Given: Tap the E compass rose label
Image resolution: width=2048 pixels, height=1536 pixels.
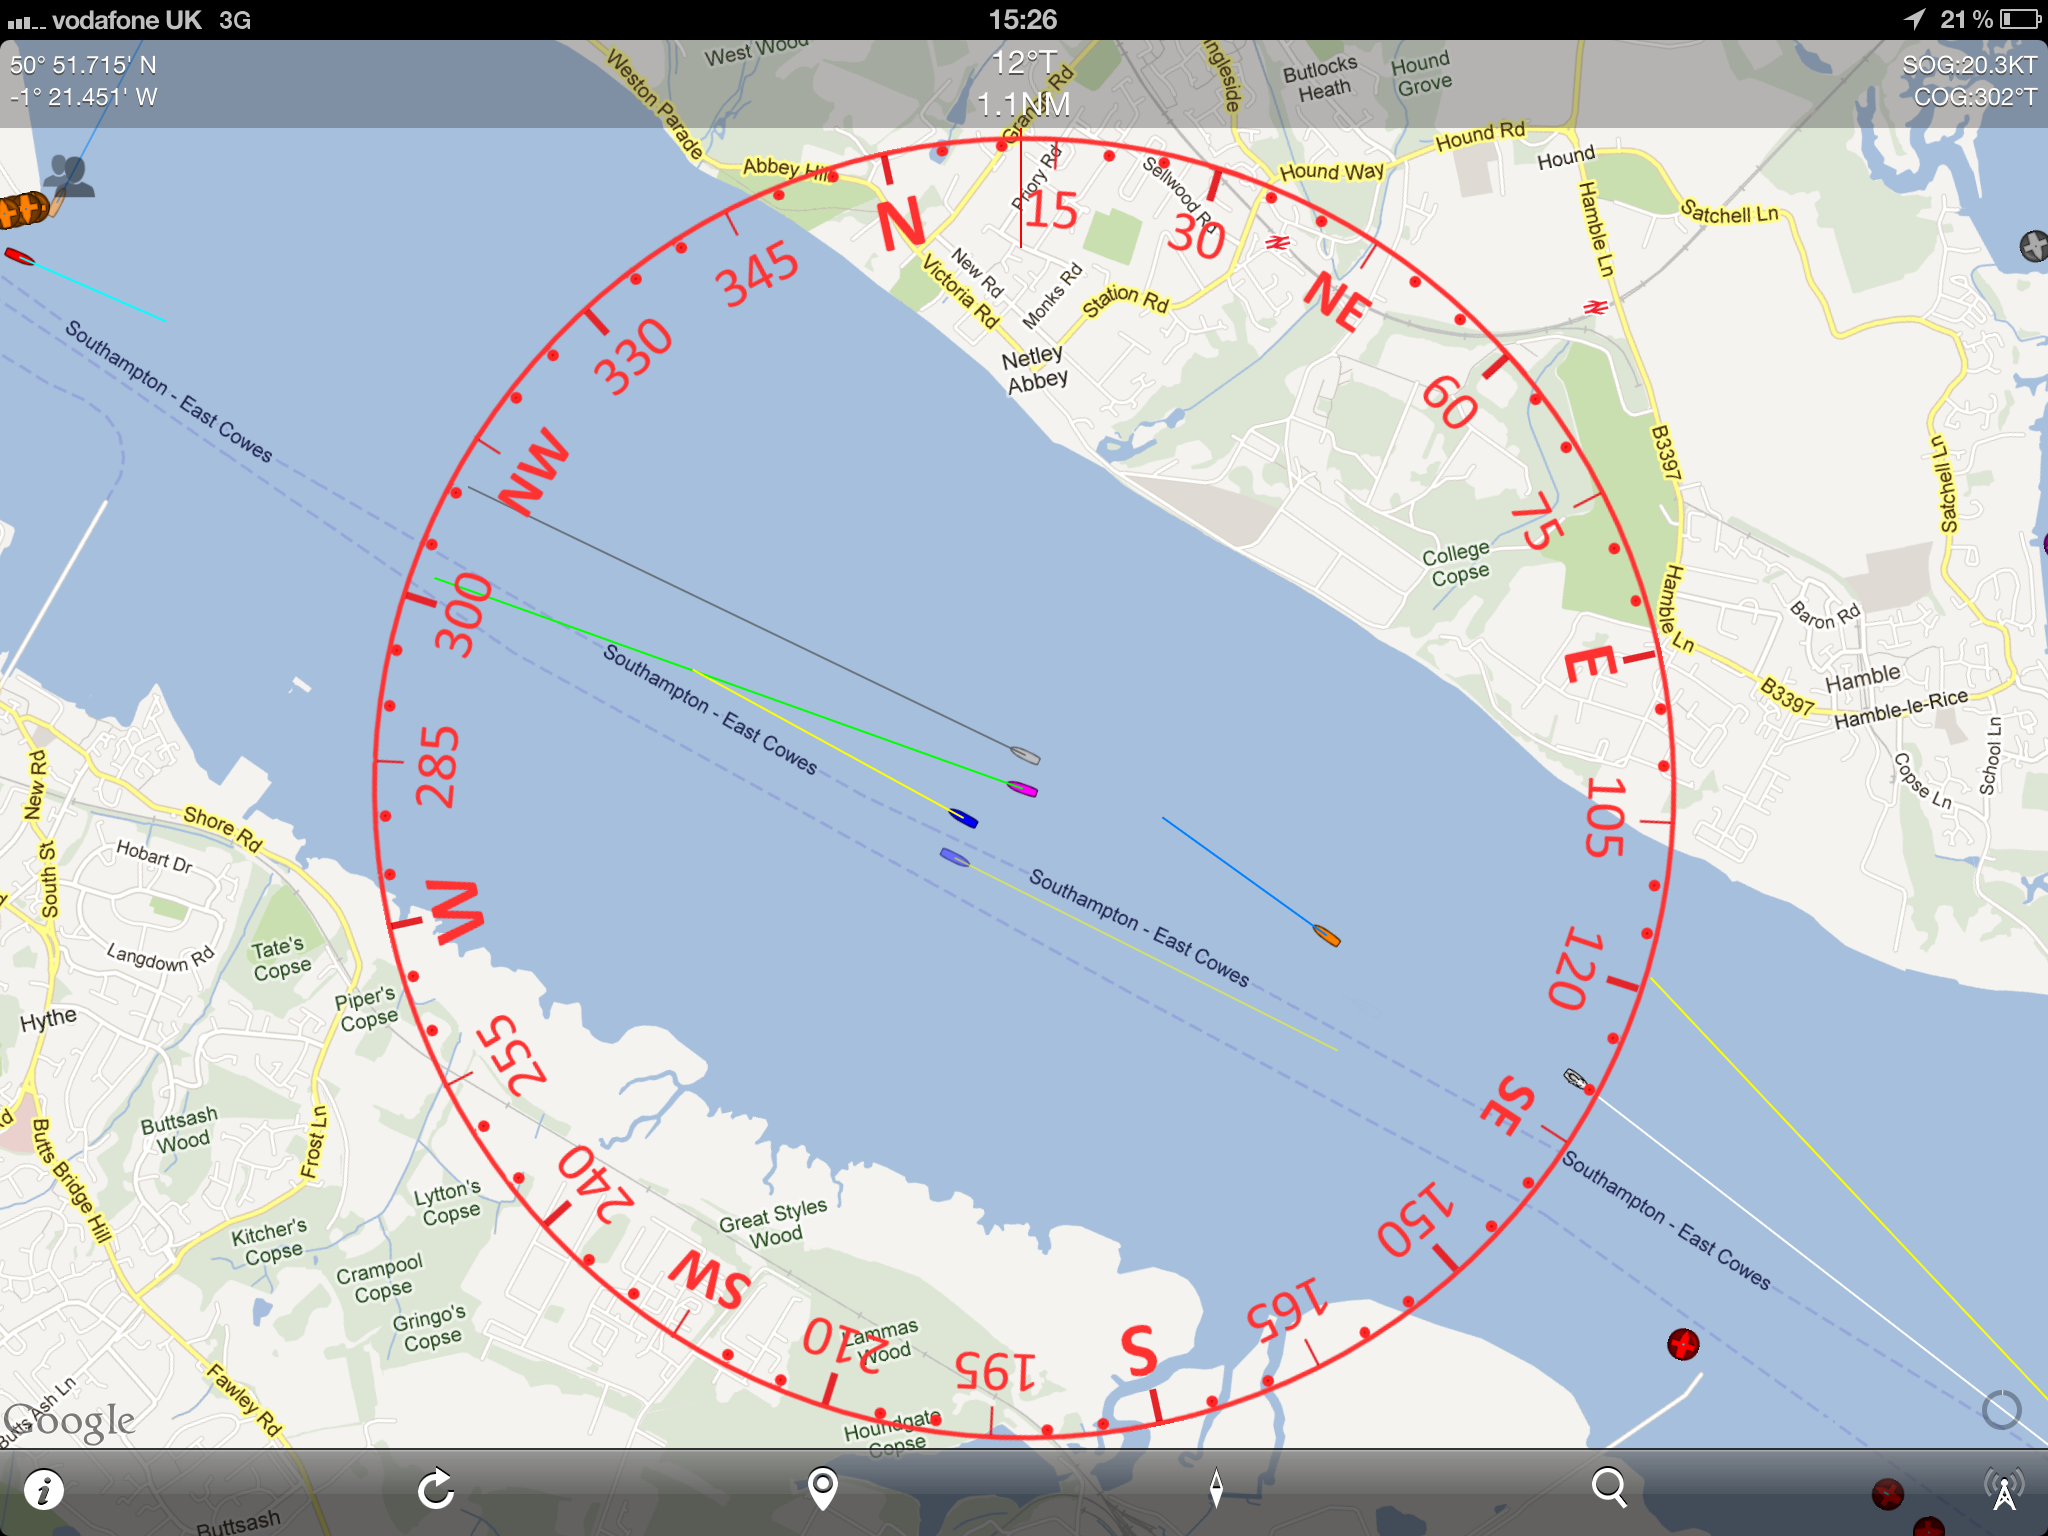Looking at the screenshot, I should (x=1590, y=664).
